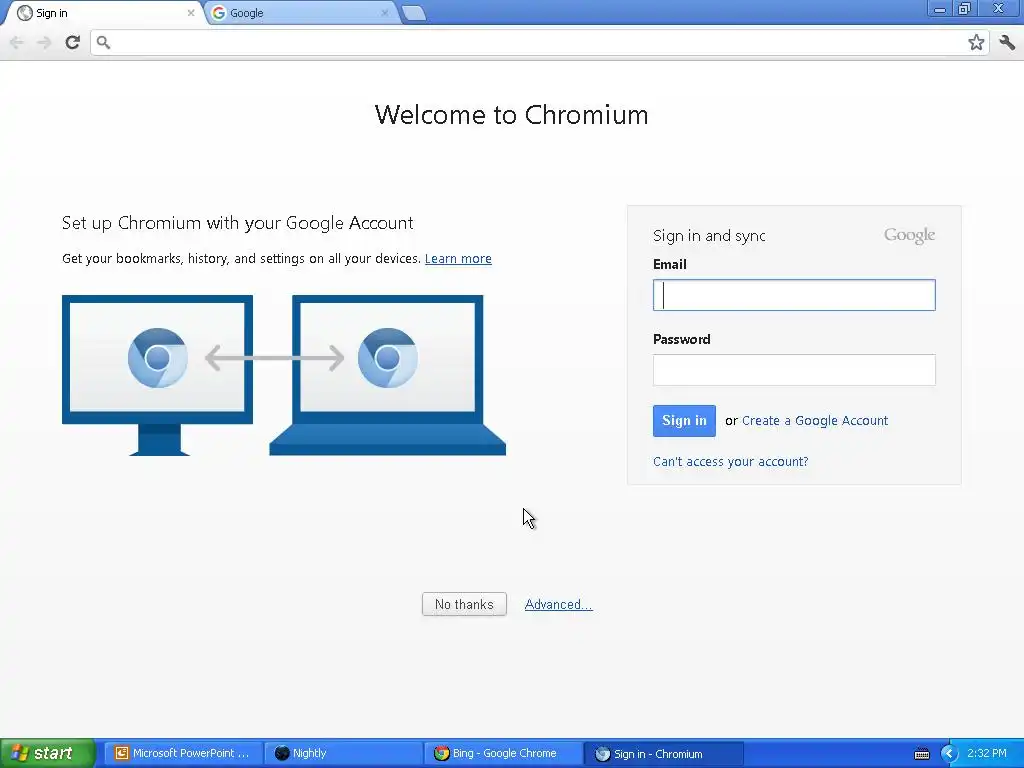Open the Learn more link
The image size is (1024, 768).
tap(458, 259)
